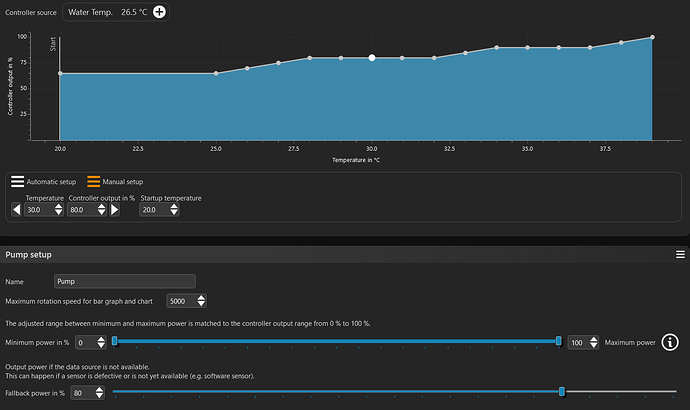This screenshot has height=410, width=690.
Task: Adjust the Fallback power spinner arrows
Action: tap(101, 392)
